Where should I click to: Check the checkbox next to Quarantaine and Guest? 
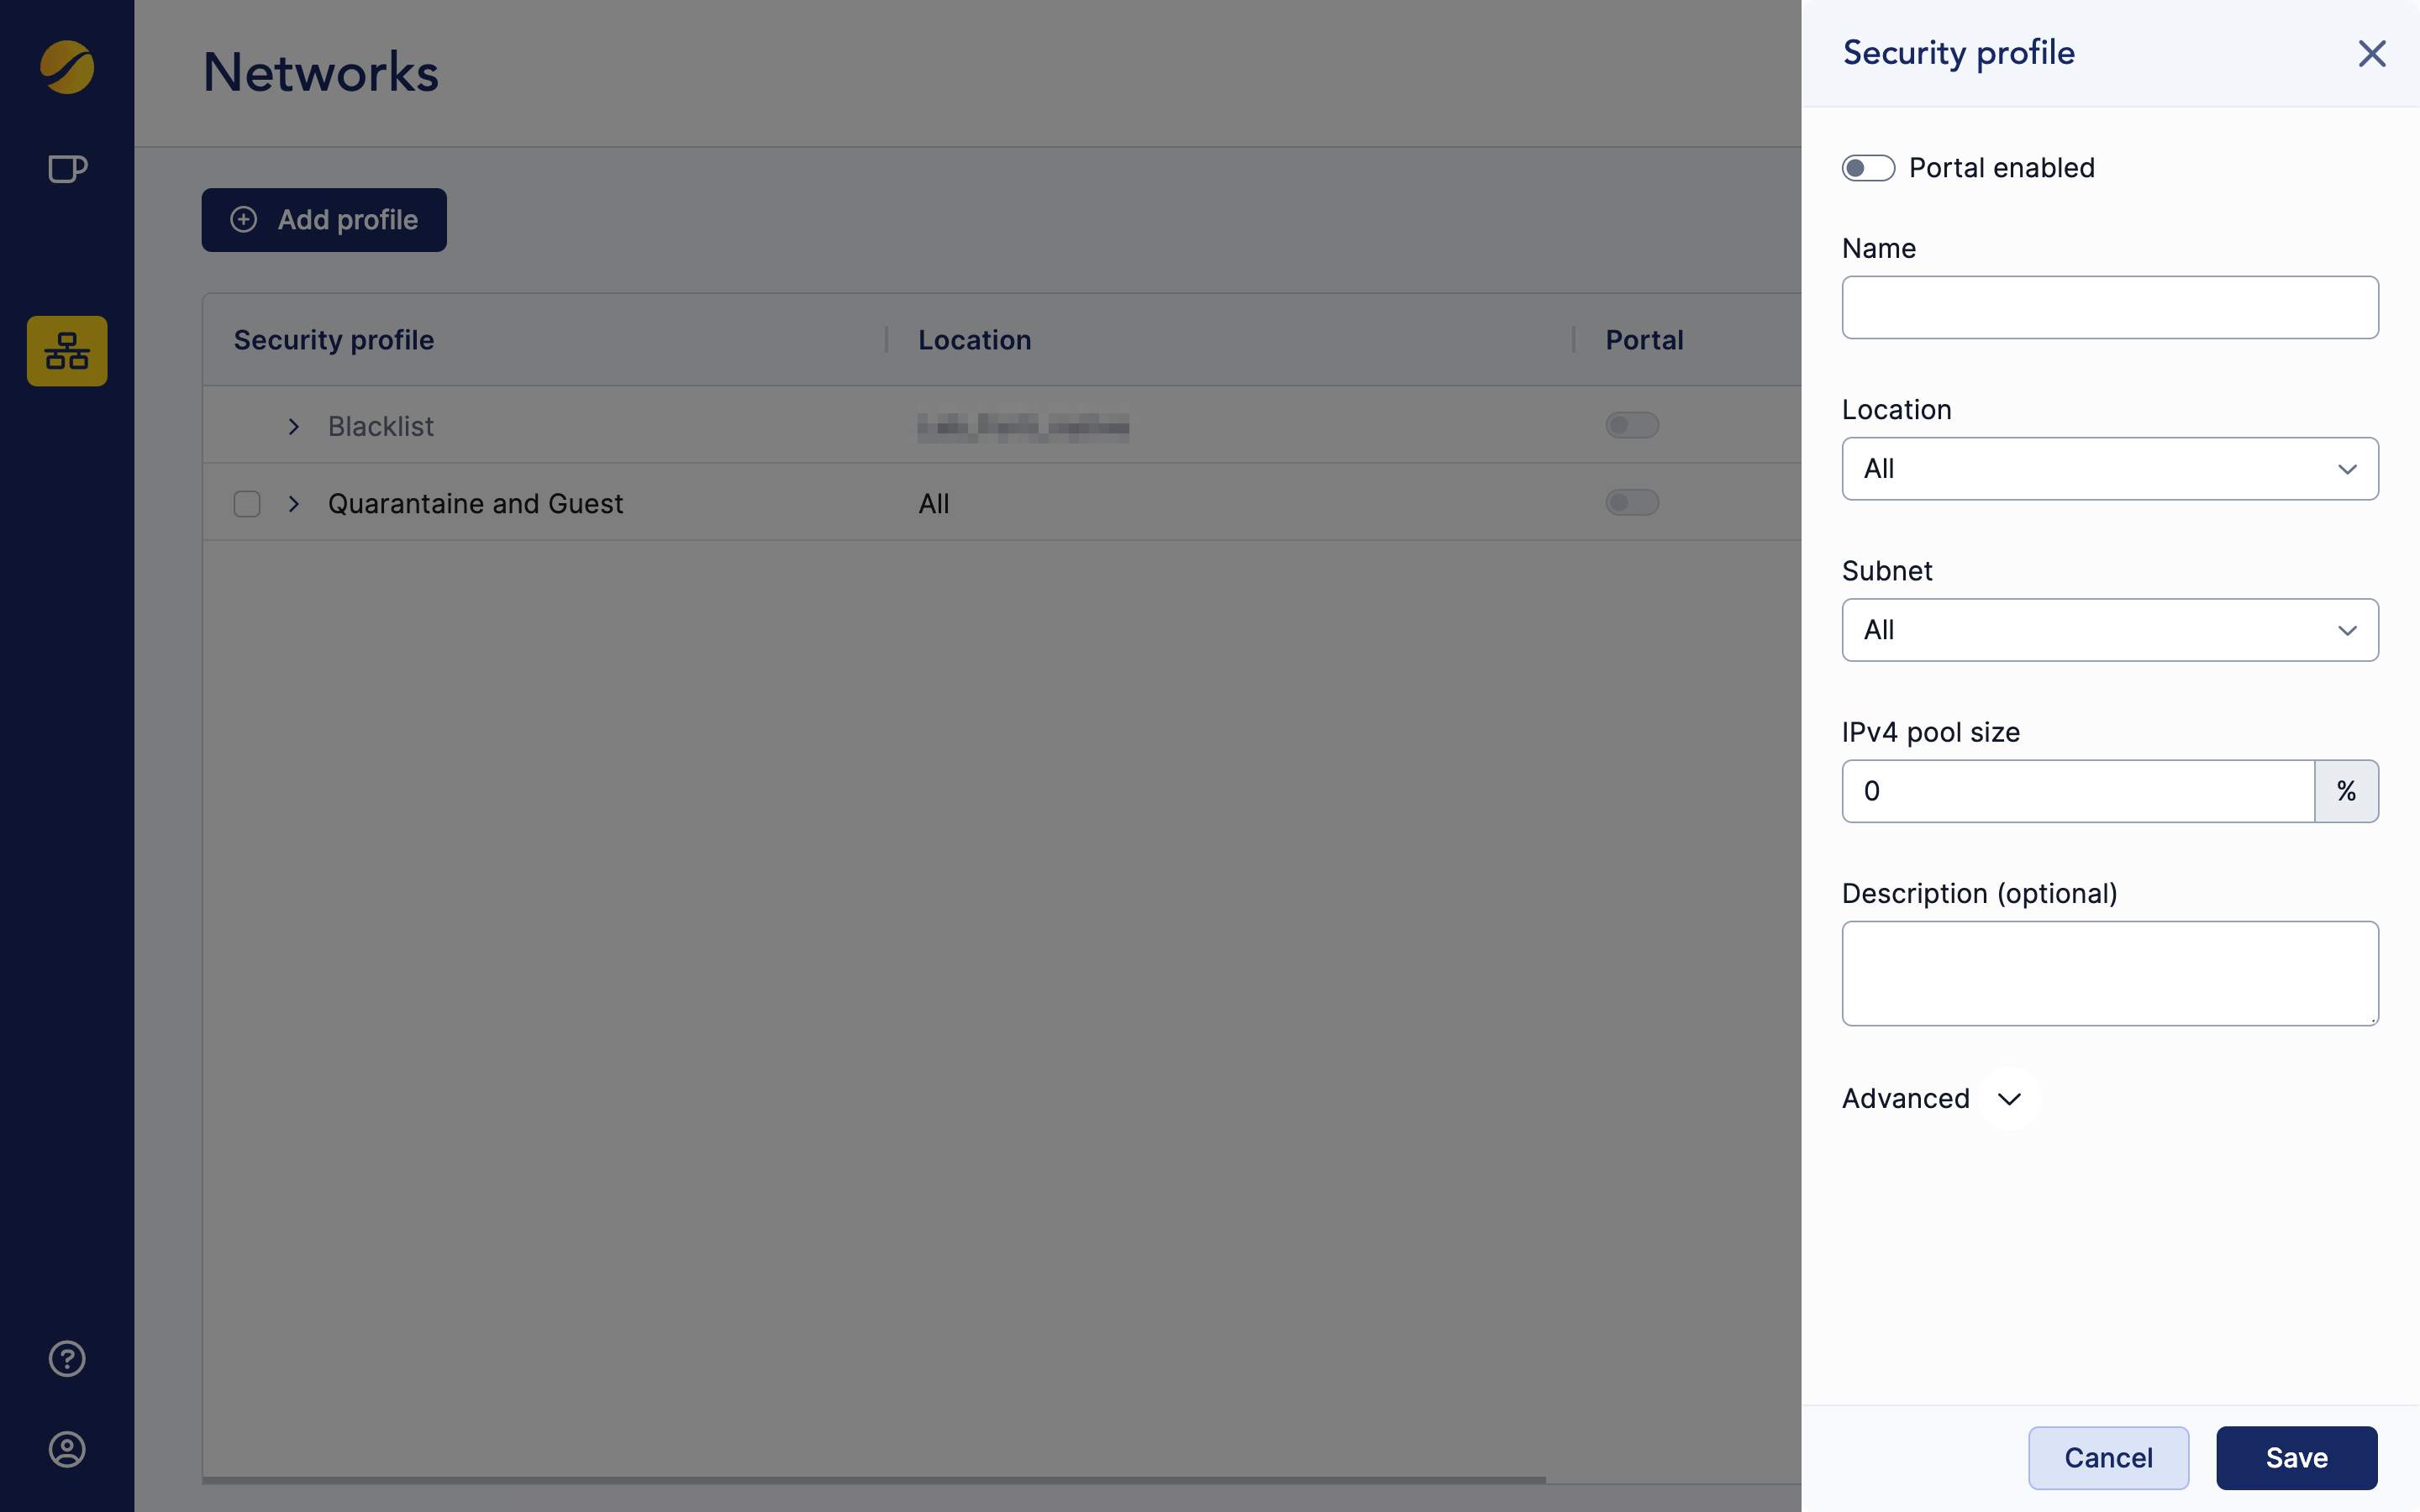coord(246,504)
